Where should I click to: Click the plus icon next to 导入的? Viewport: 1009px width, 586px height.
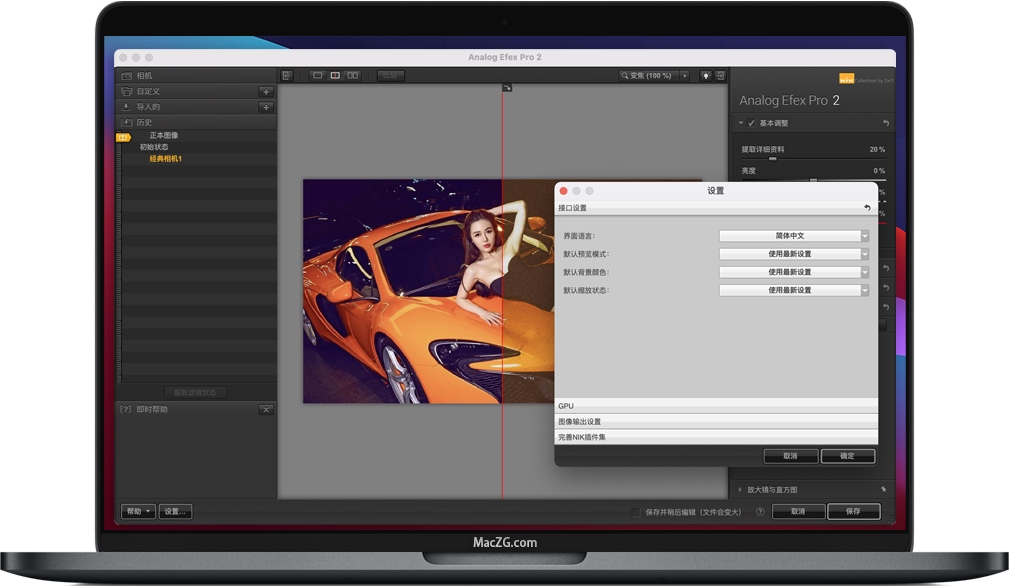point(266,107)
